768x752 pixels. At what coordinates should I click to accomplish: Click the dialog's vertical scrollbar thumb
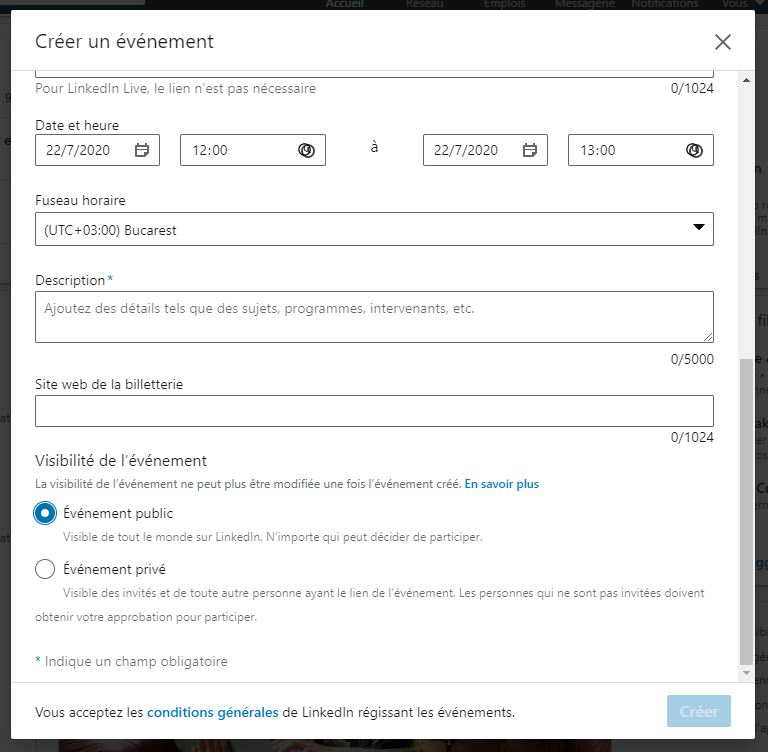click(746, 512)
